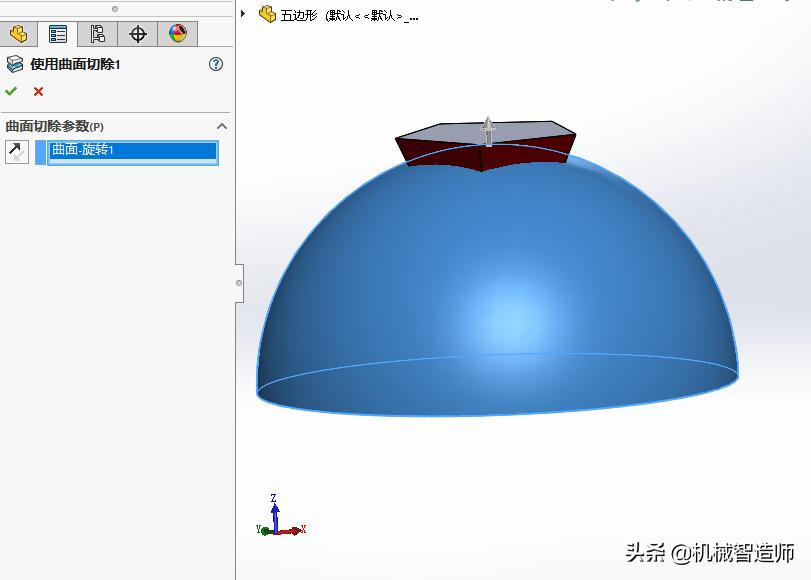Open help for Cut With Surface

(x=214, y=64)
